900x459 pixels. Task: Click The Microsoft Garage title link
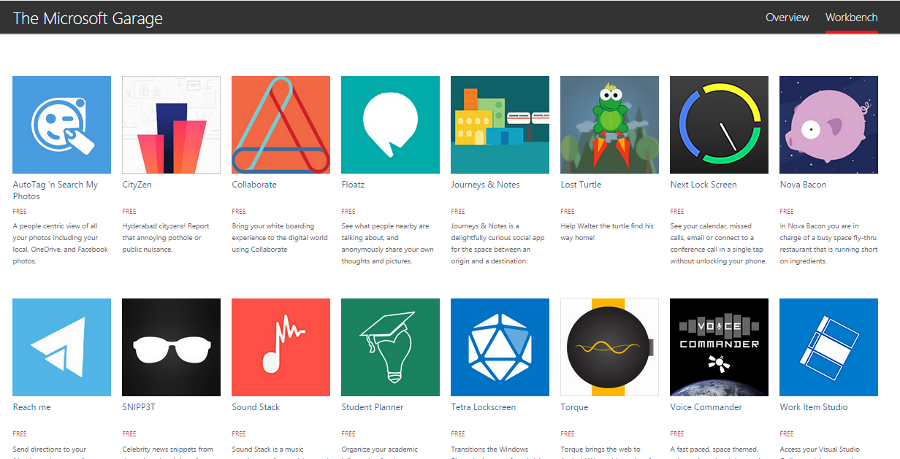(x=88, y=18)
